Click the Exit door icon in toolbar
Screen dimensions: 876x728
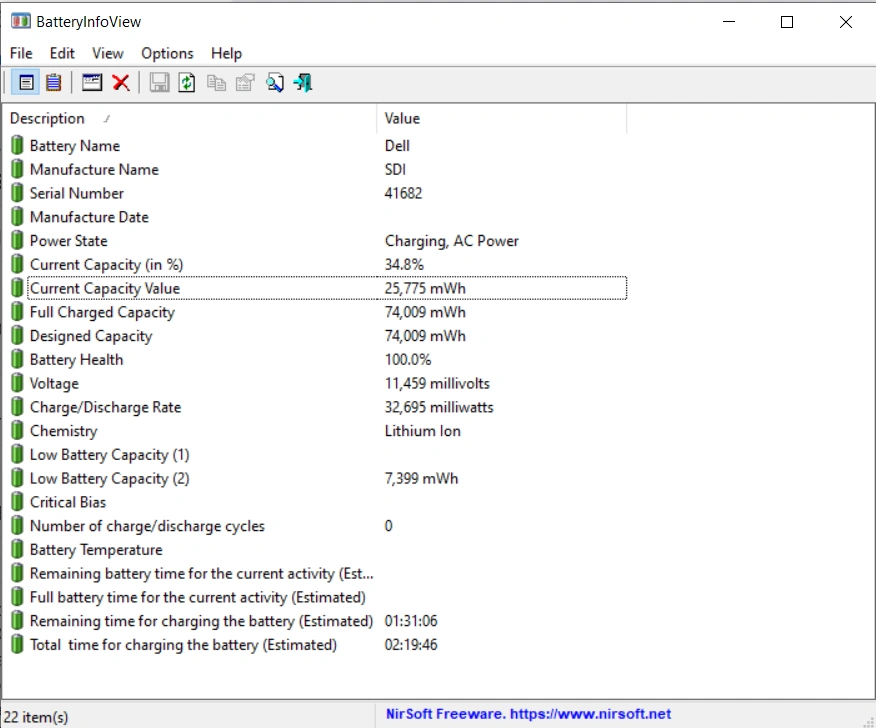303,83
